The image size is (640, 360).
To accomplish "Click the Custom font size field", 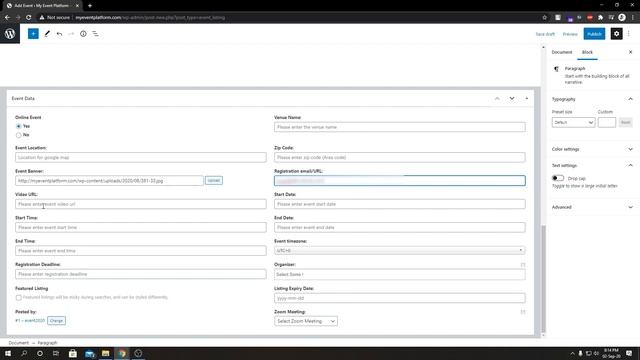I will pos(607,122).
